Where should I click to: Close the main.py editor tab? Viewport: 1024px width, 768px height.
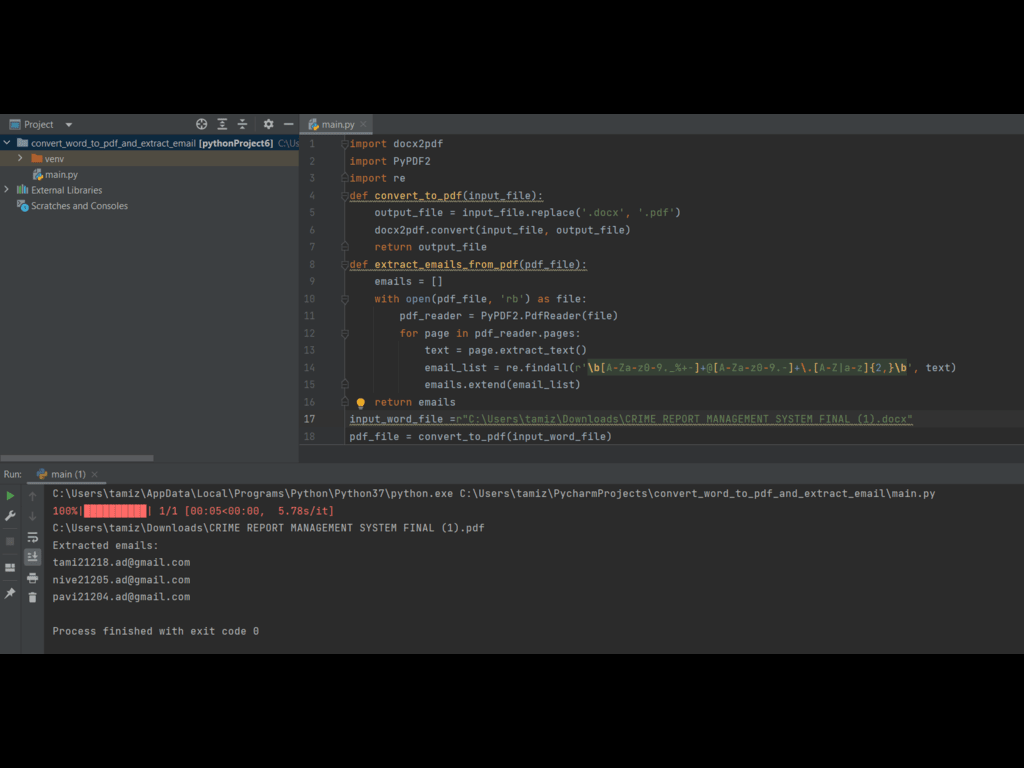pyautogui.click(x=364, y=124)
